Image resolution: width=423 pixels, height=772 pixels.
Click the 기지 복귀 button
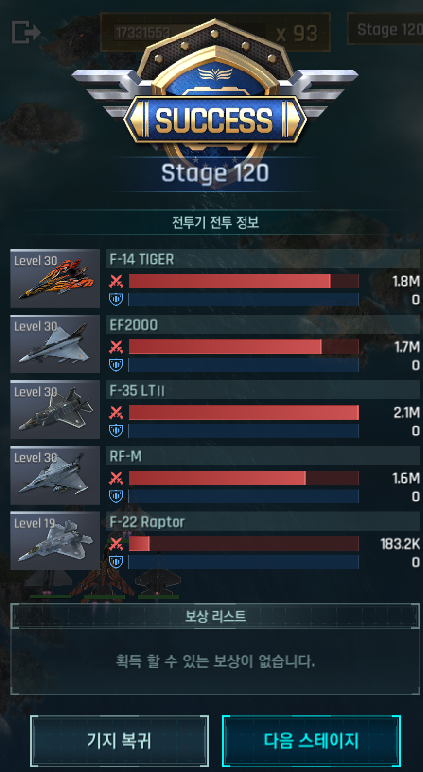click(x=119, y=740)
